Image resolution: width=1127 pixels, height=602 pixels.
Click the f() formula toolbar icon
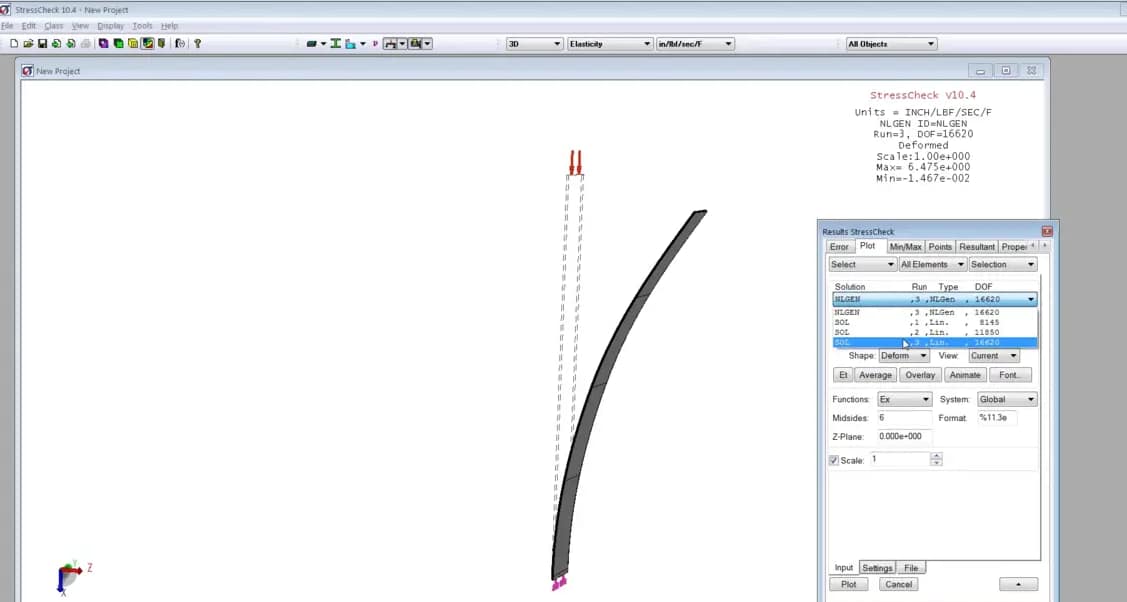pos(182,43)
